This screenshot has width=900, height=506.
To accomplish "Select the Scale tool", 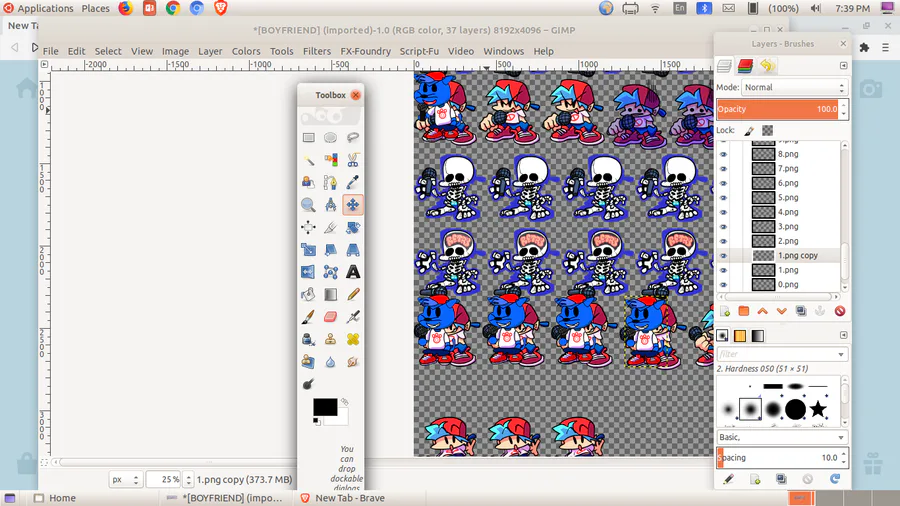I will [x=308, y=250].
